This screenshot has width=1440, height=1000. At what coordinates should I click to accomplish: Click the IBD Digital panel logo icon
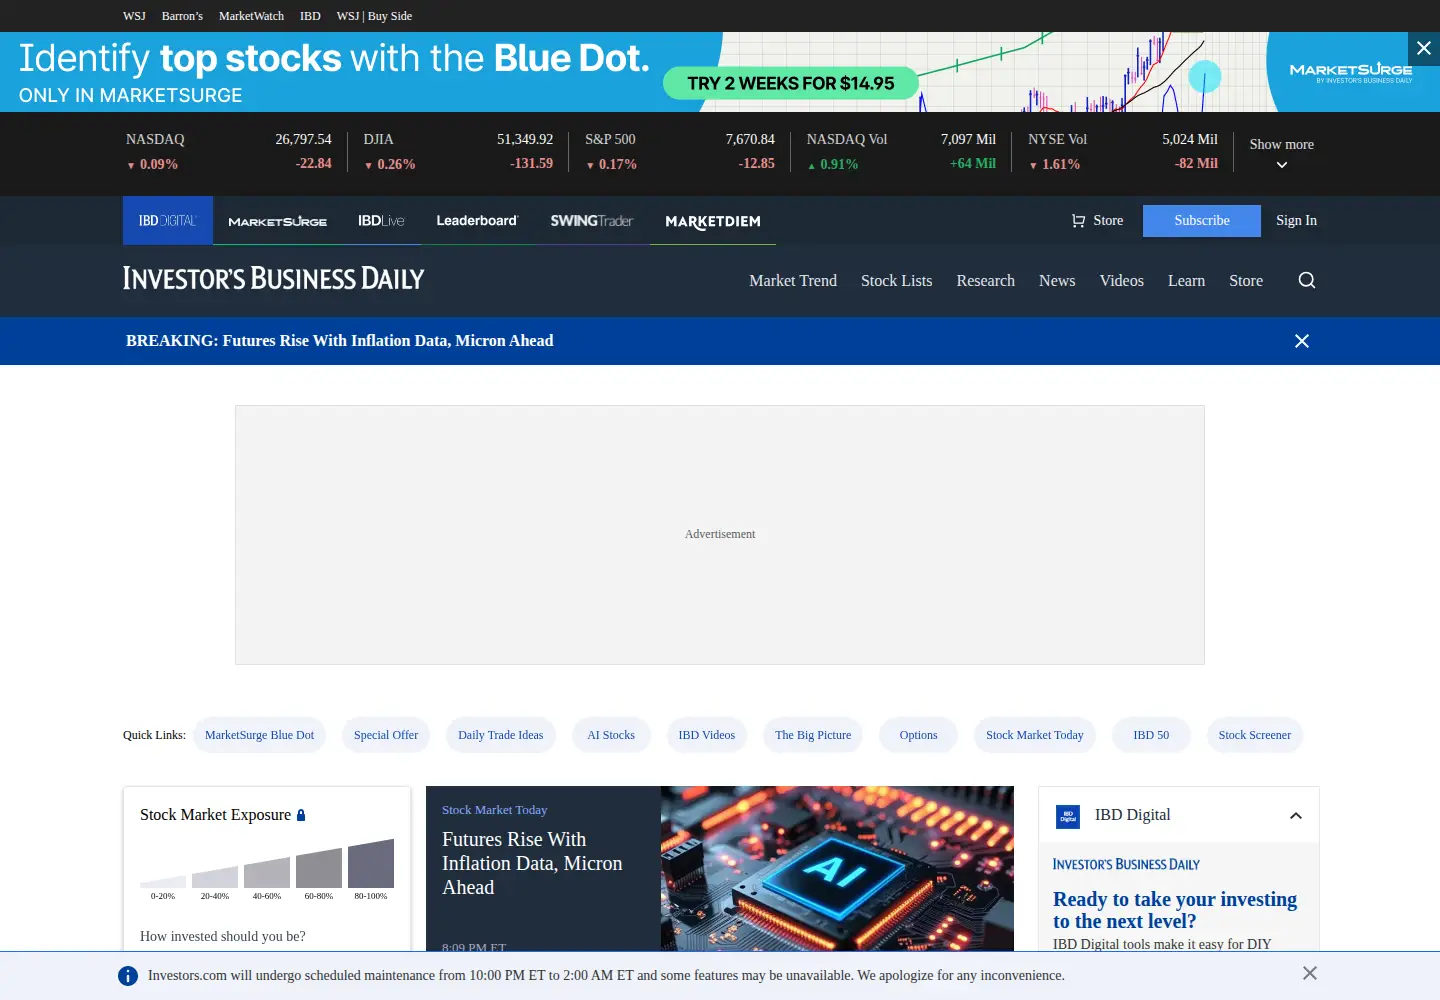click(x=1068, y=816)
